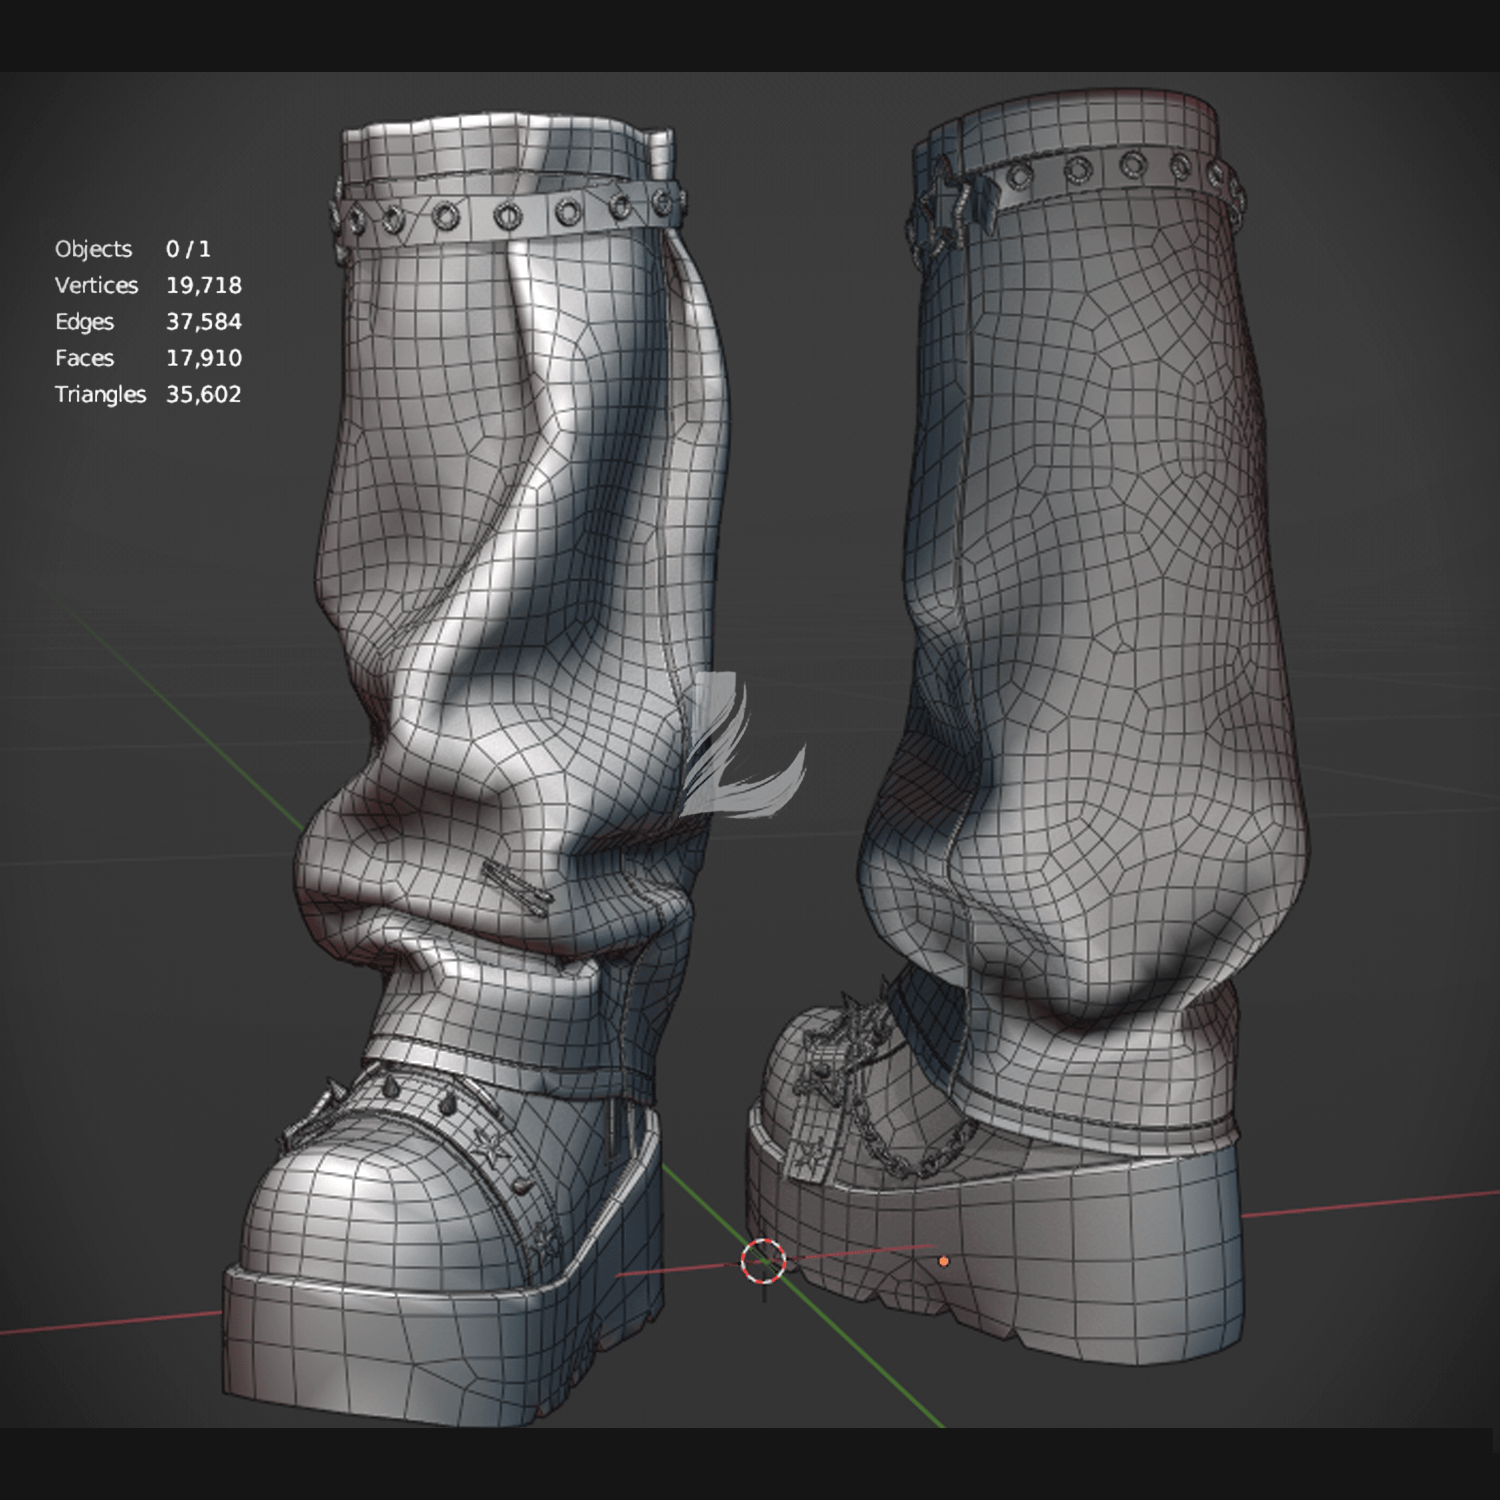Click the Edges 37,584 statistic line

tap(148, 322)
